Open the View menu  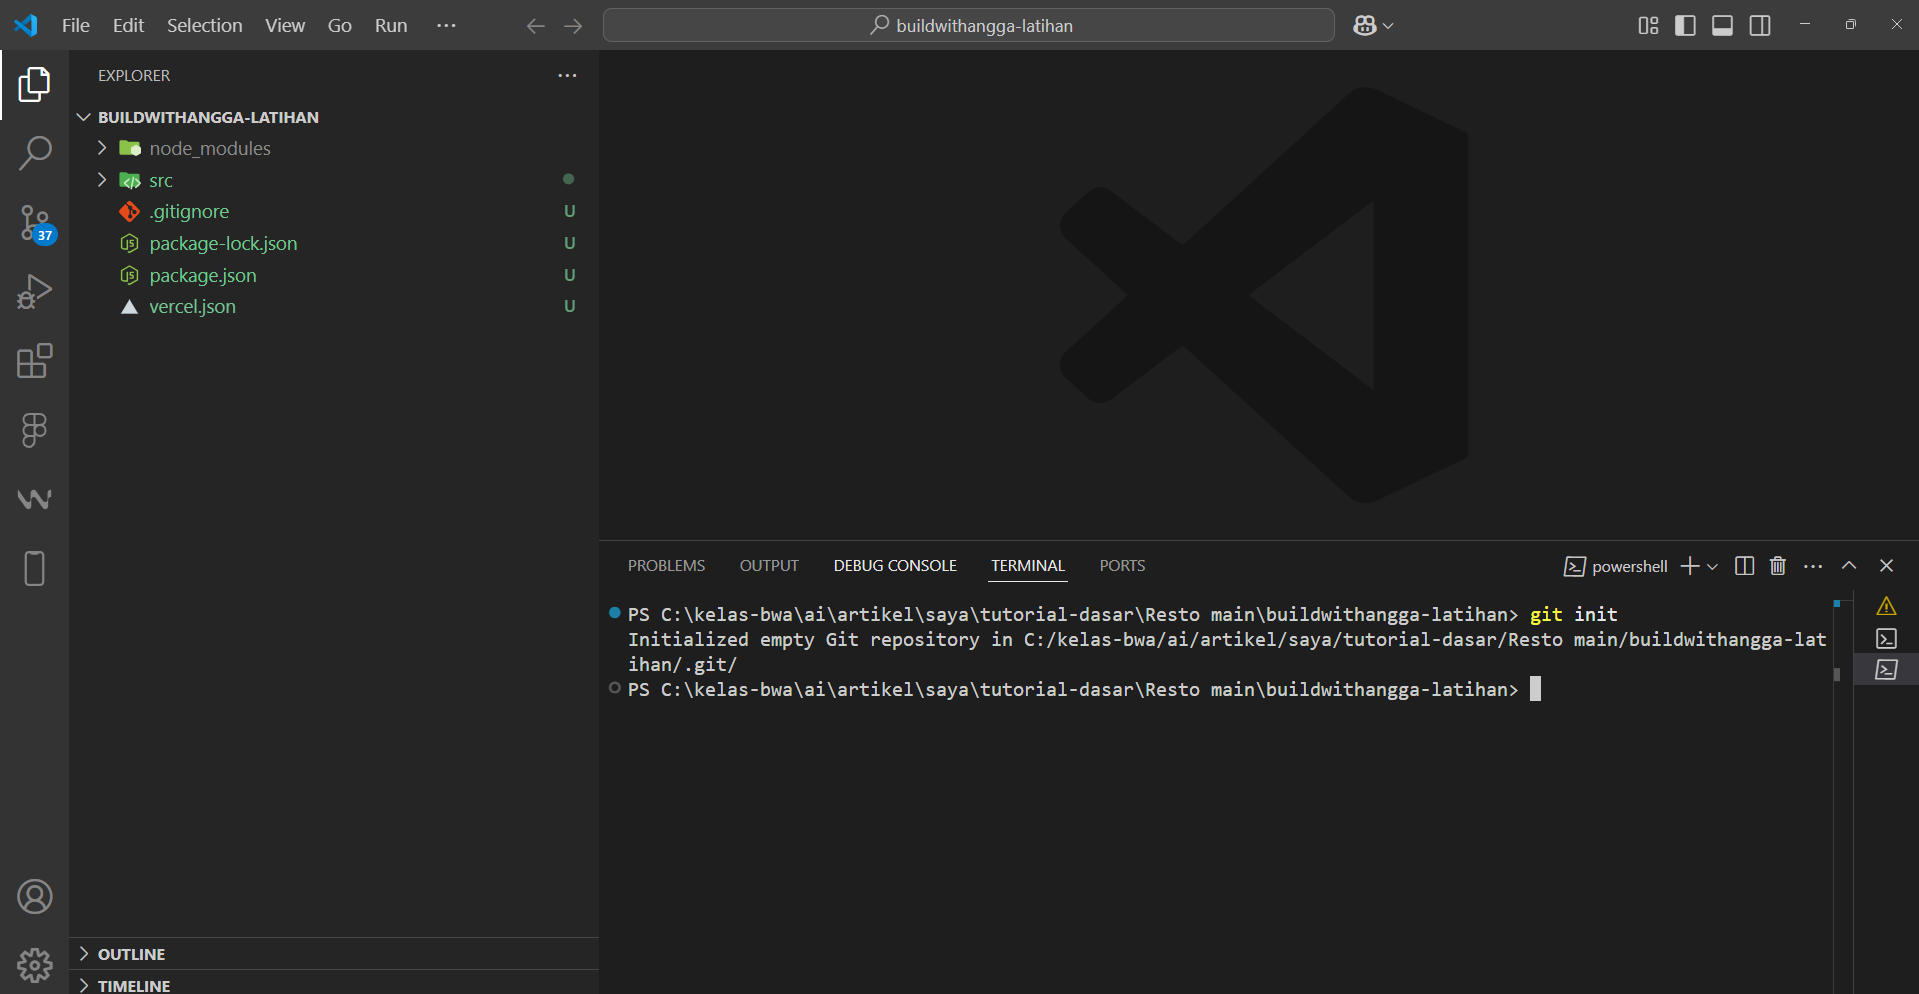coord(285,26)
